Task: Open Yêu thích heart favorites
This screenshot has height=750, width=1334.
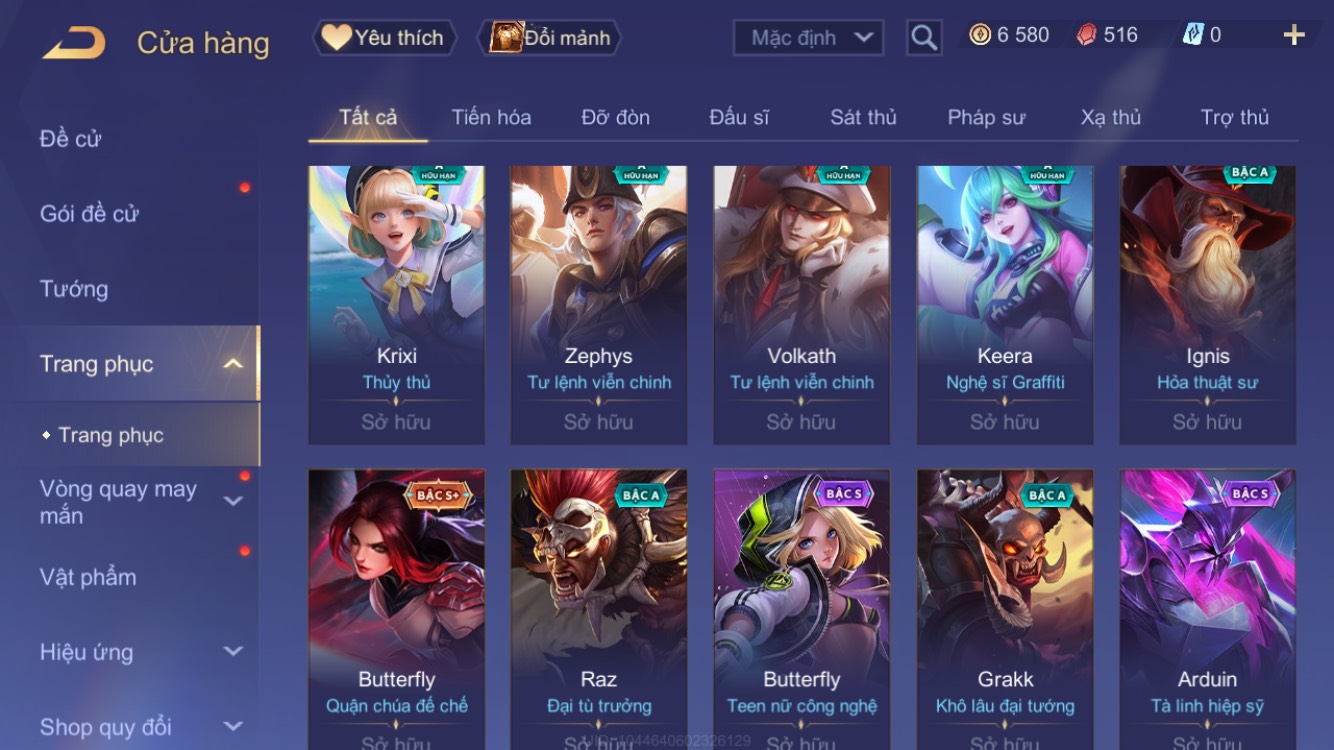Action: coord(384,38)
